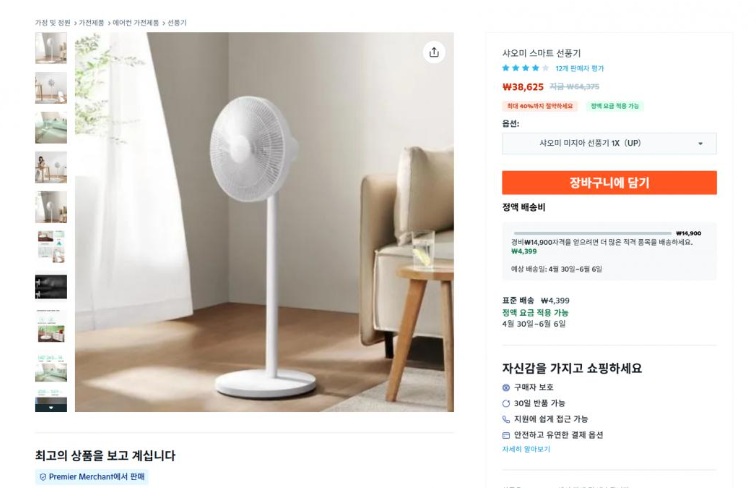Click the share icon on product image
Viewport: 756px width, 503px height.
pyautogui.click(x=434, y=52)
